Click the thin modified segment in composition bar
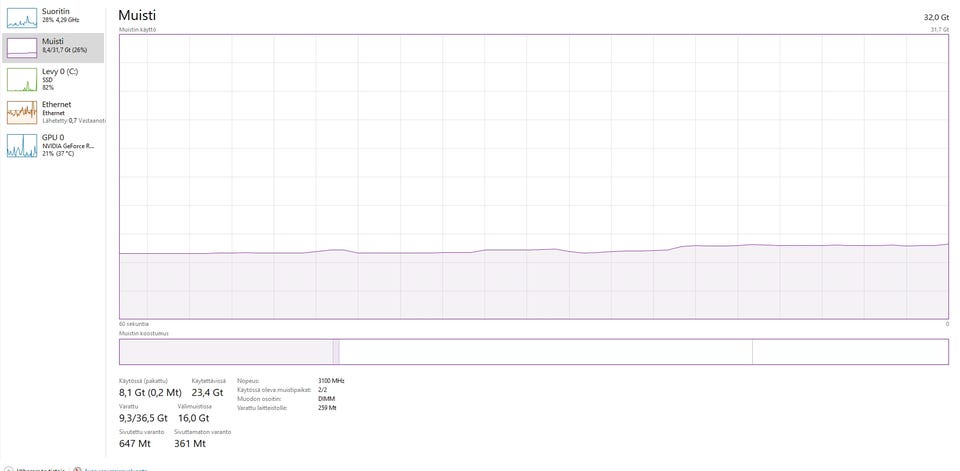 (336, 352)
